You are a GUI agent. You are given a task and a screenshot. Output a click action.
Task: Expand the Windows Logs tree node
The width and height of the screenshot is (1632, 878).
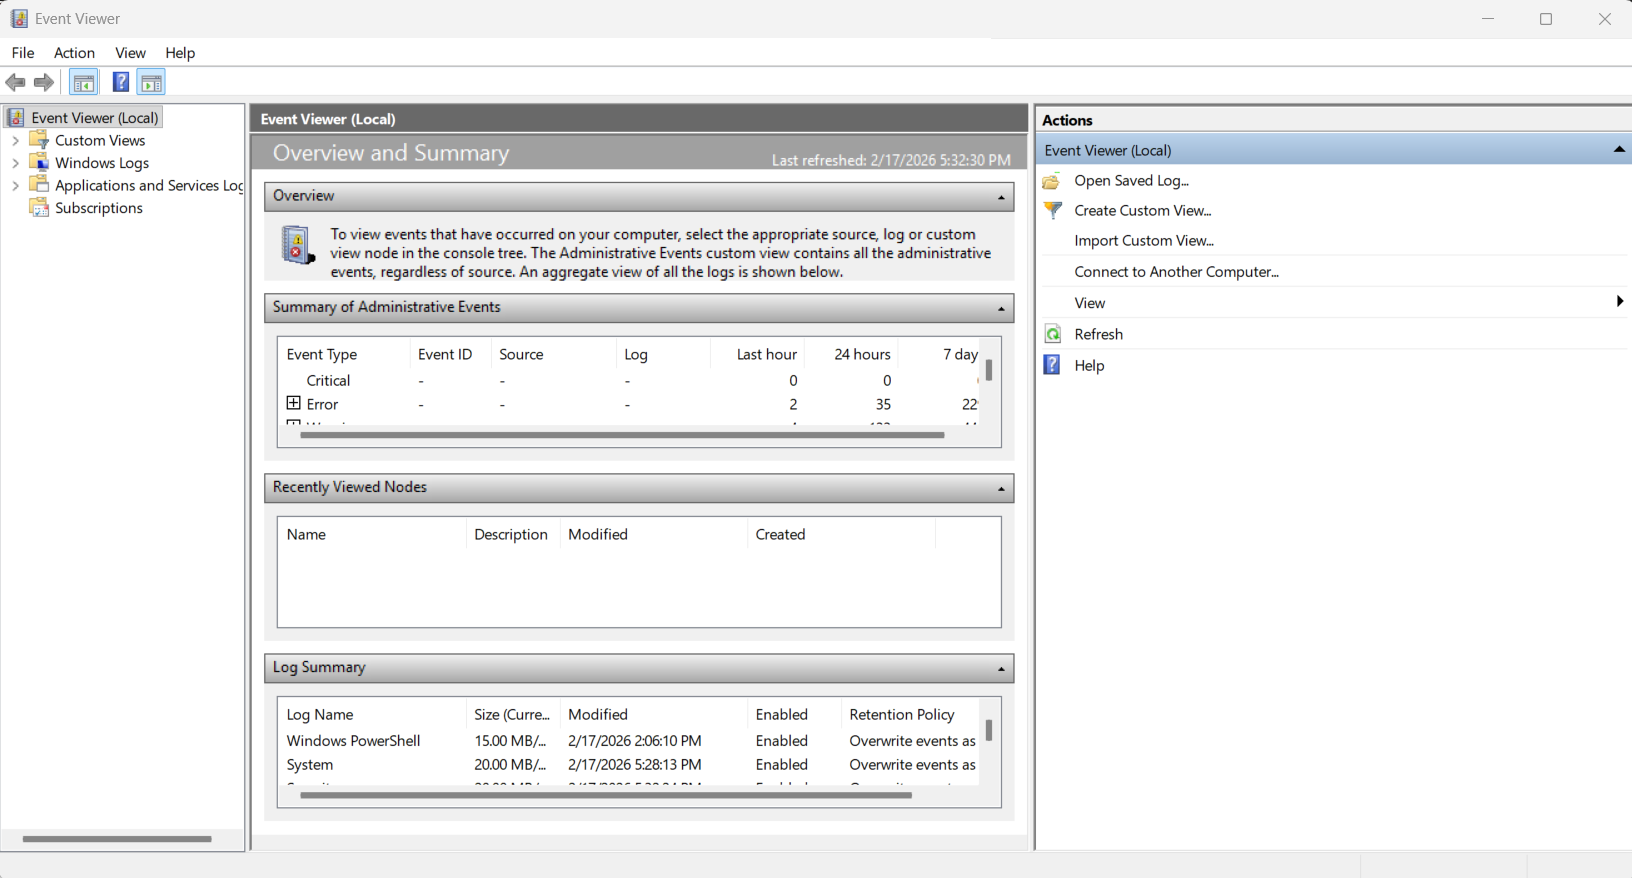click(x=15, y=163)
